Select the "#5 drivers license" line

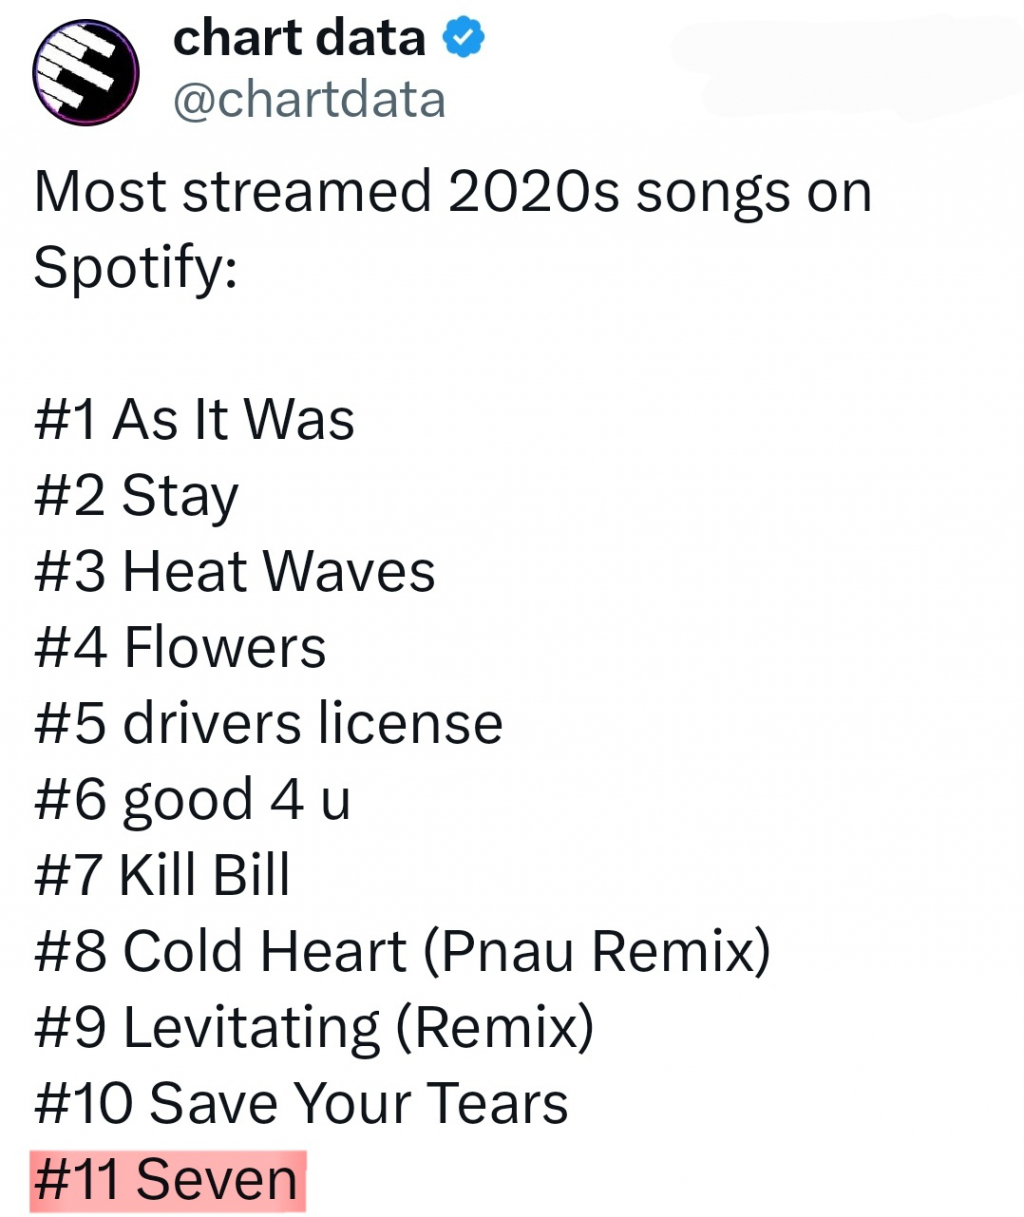(268, 723)
